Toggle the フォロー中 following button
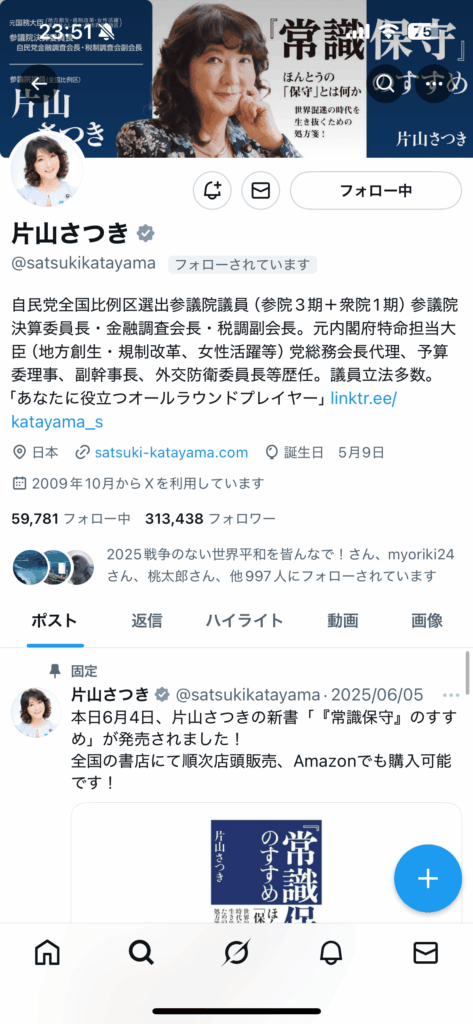The width and height of the screenshot is (473, 1024). 376,191
